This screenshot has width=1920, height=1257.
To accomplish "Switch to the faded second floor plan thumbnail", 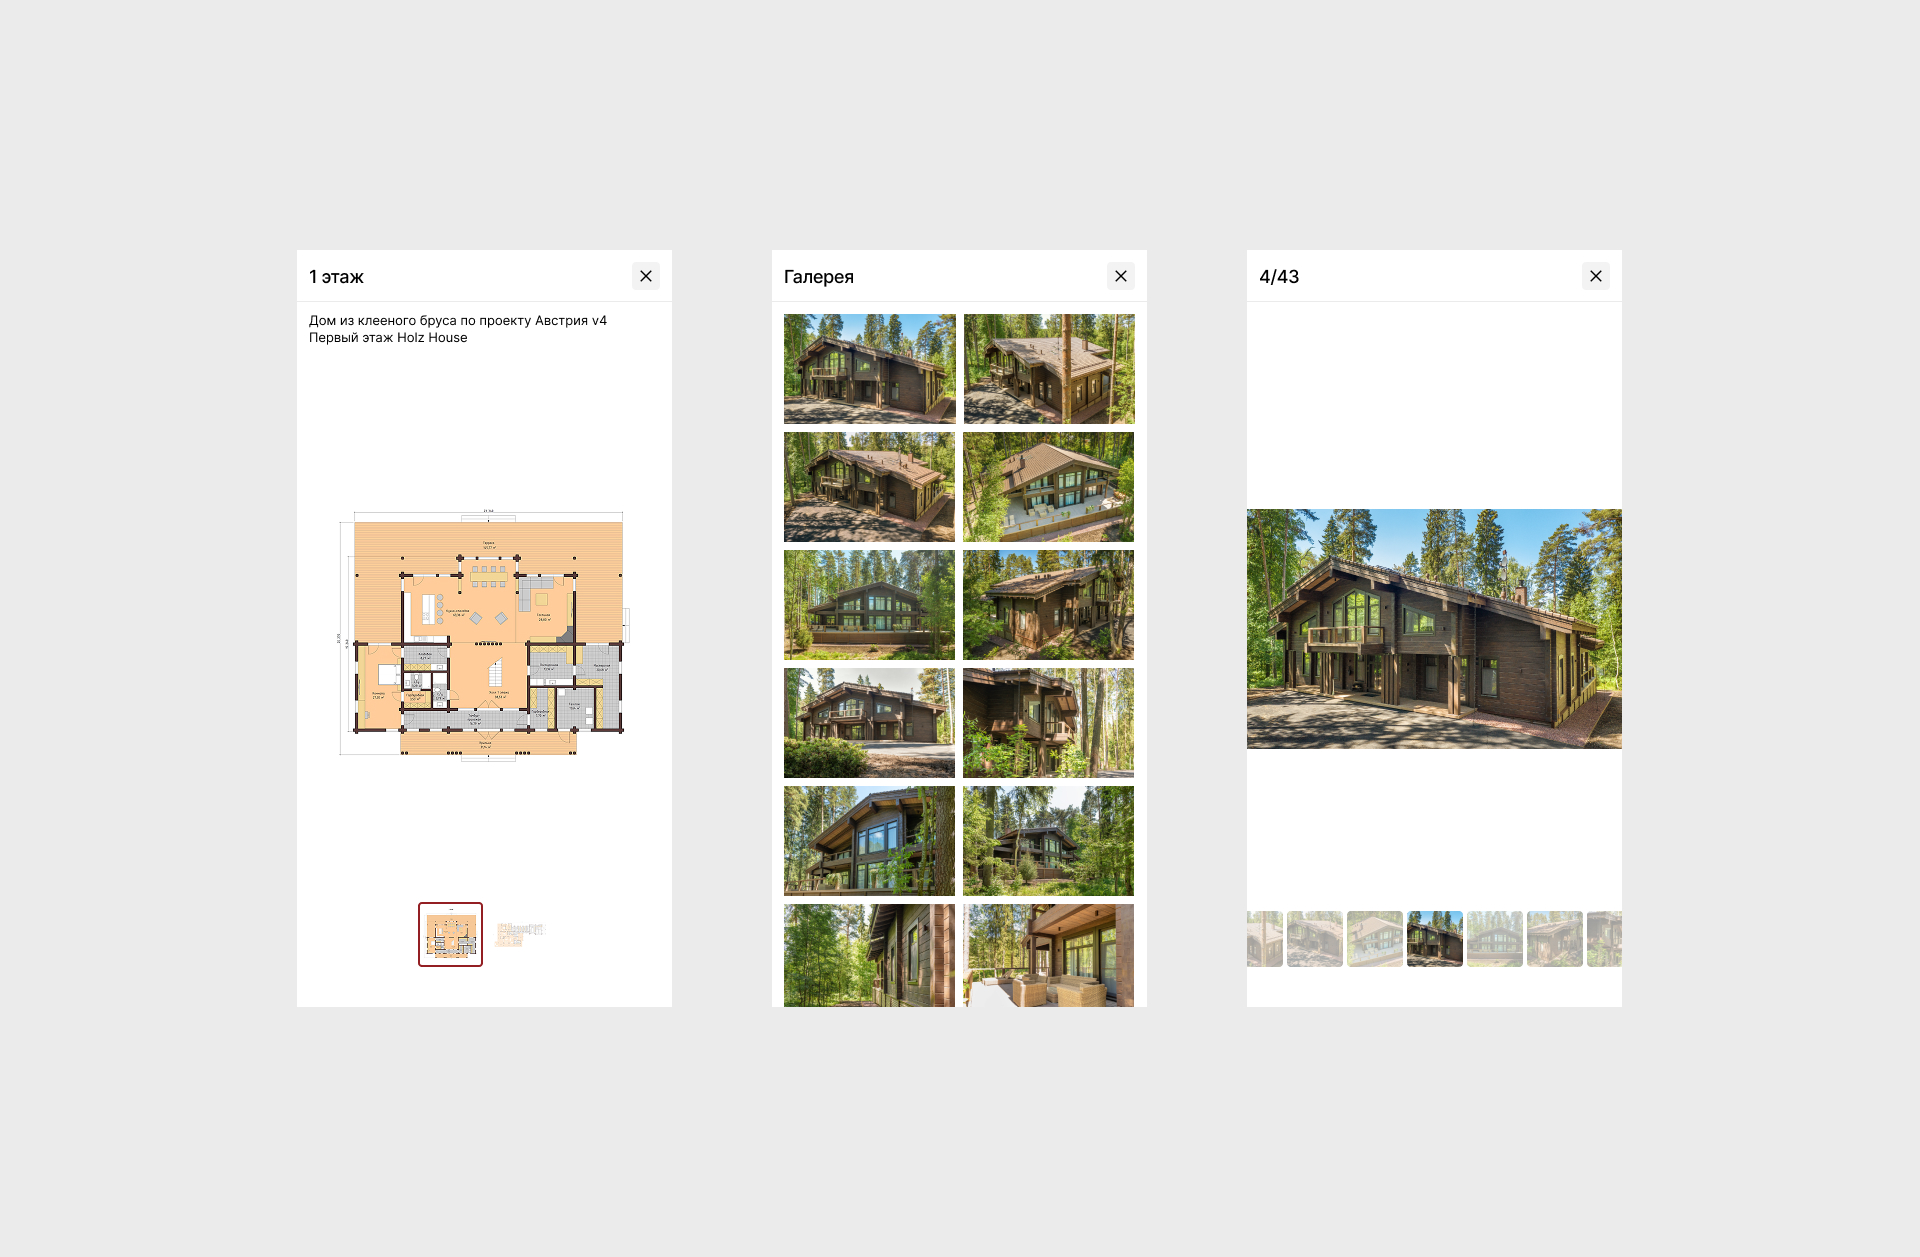I will pyautogui.click(x=519, y=934).
